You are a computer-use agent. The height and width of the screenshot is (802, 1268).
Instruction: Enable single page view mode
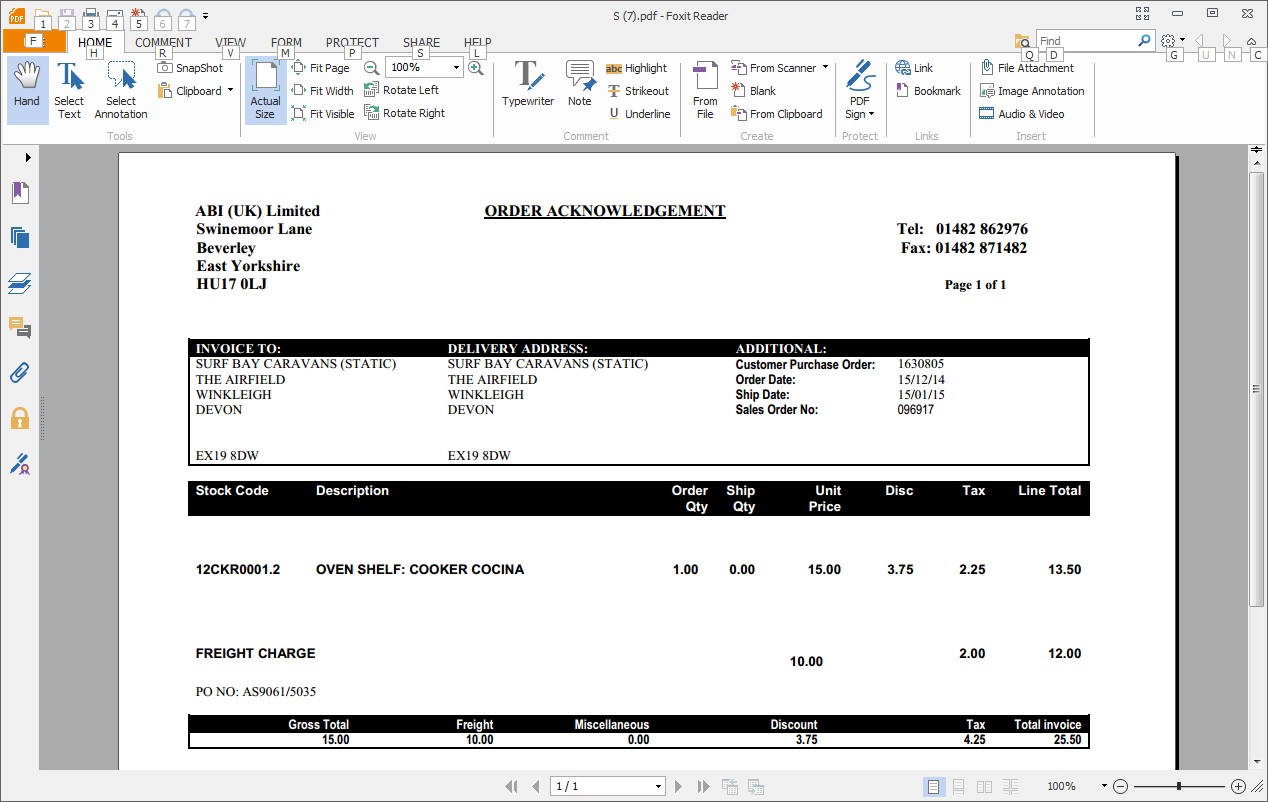click(933, 787)
